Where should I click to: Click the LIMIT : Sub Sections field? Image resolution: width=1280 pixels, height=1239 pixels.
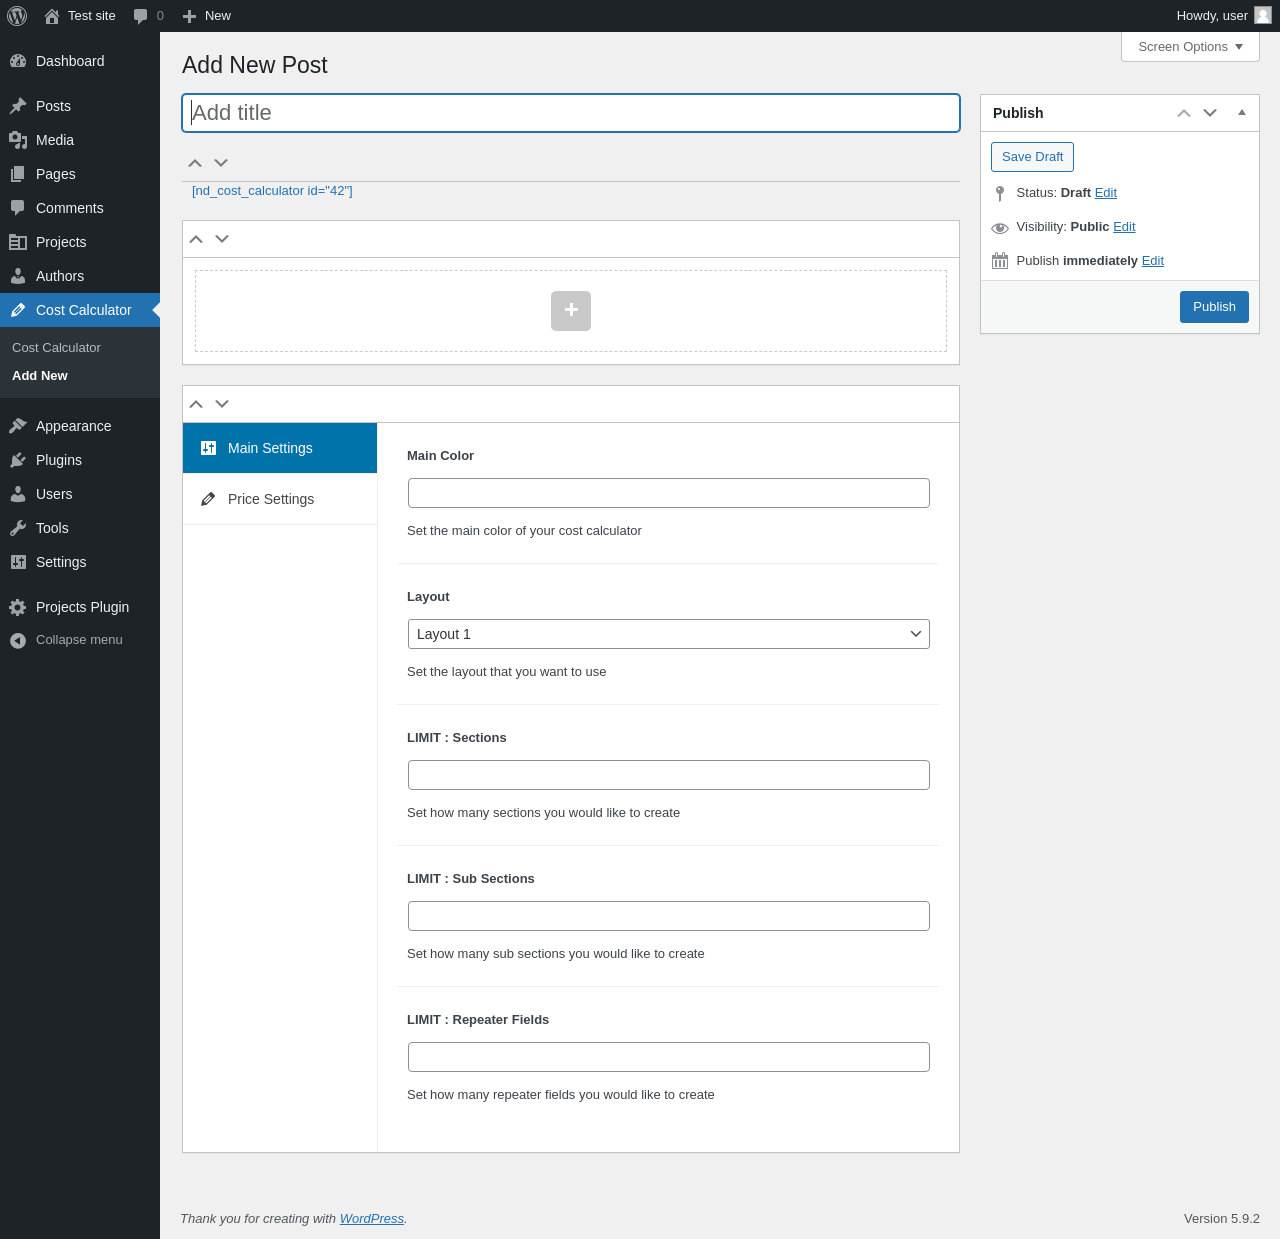point(669,916)
